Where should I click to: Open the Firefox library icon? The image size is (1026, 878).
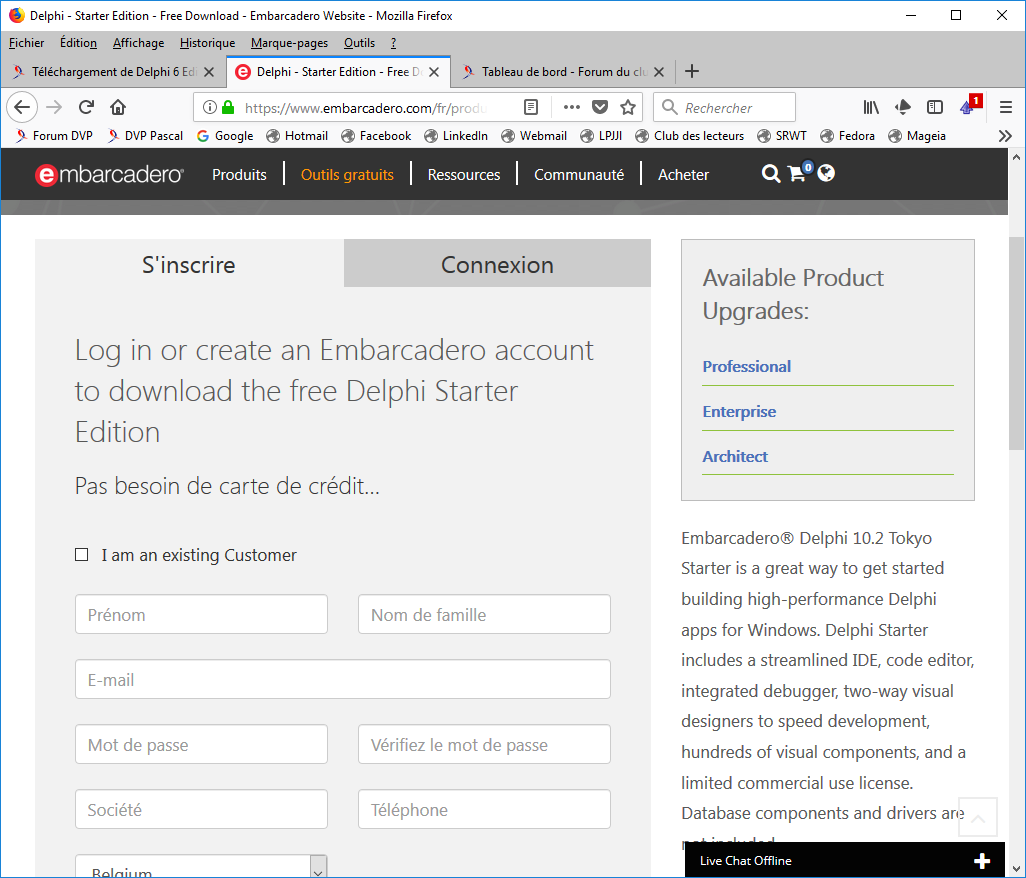click(x=871, y=108)
